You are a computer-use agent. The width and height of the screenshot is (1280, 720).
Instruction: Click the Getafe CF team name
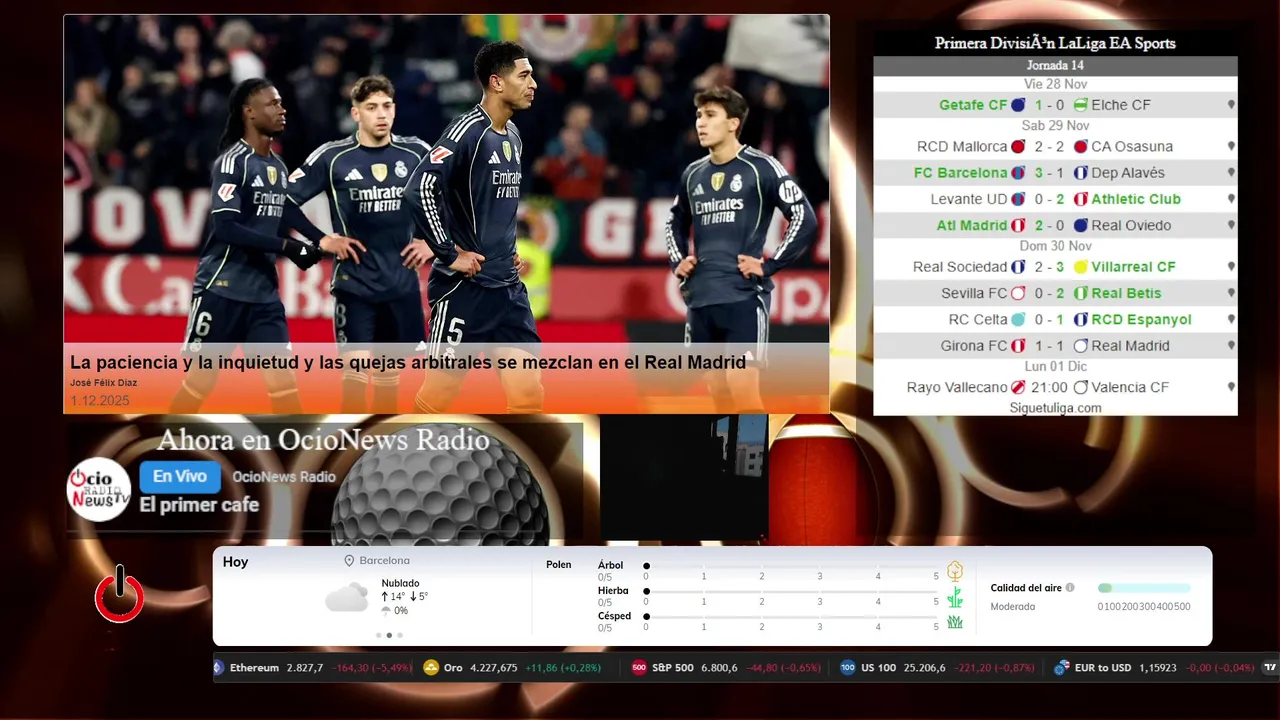coord(973,105)
